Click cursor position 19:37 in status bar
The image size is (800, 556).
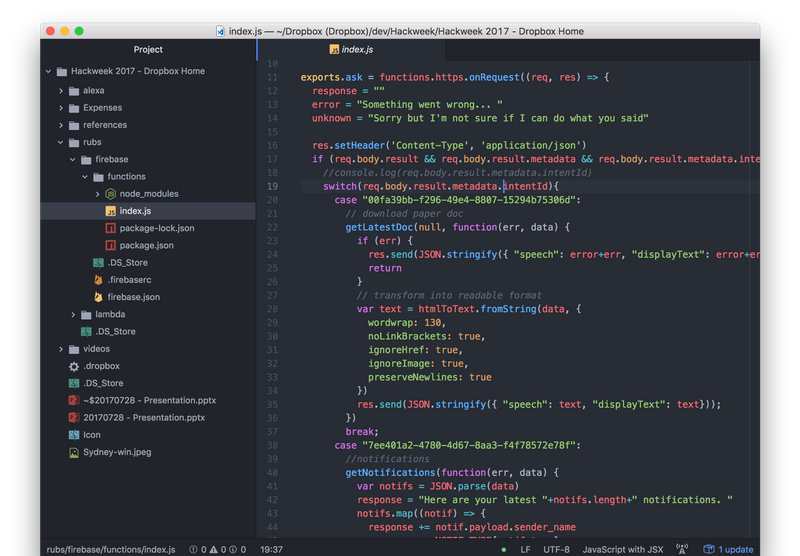(x=271, y=550)
